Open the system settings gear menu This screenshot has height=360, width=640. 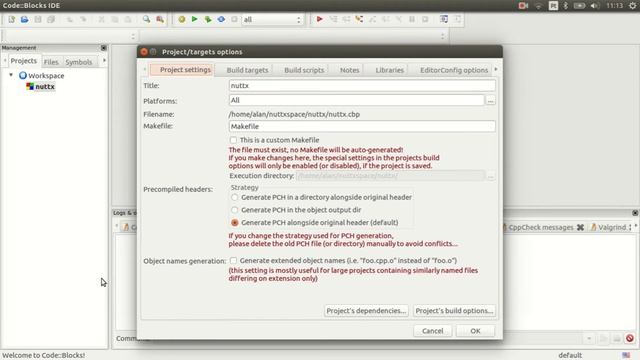633,5
